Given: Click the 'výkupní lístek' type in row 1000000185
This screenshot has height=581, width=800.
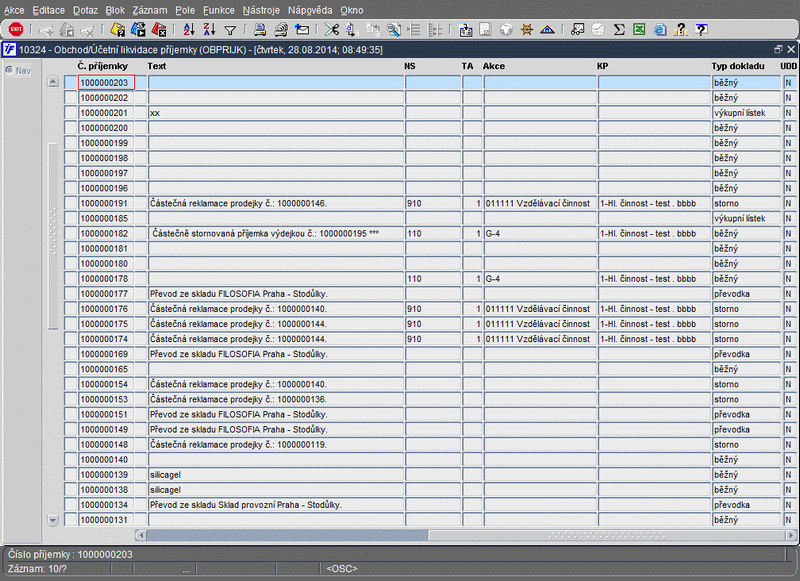Looking at the screenshot, I should (739, 218).
